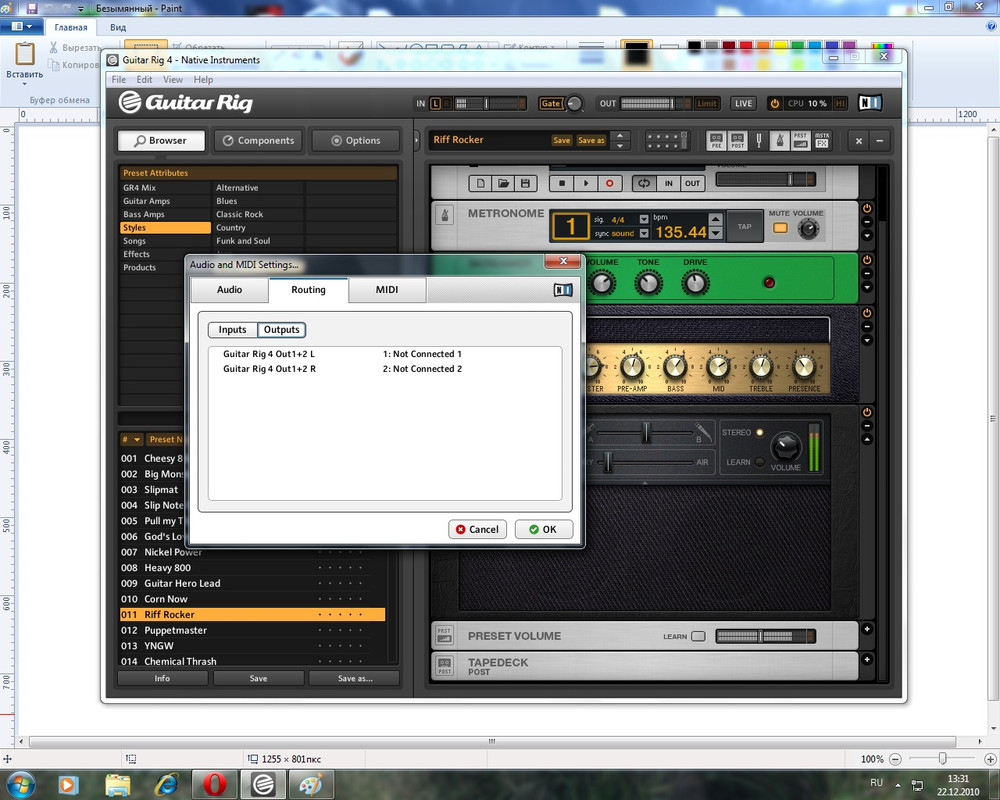The height and width of the screenshot is (800, 1000).
Task: Decrease the bpm with down arrow
Action: tap(716, 233)
